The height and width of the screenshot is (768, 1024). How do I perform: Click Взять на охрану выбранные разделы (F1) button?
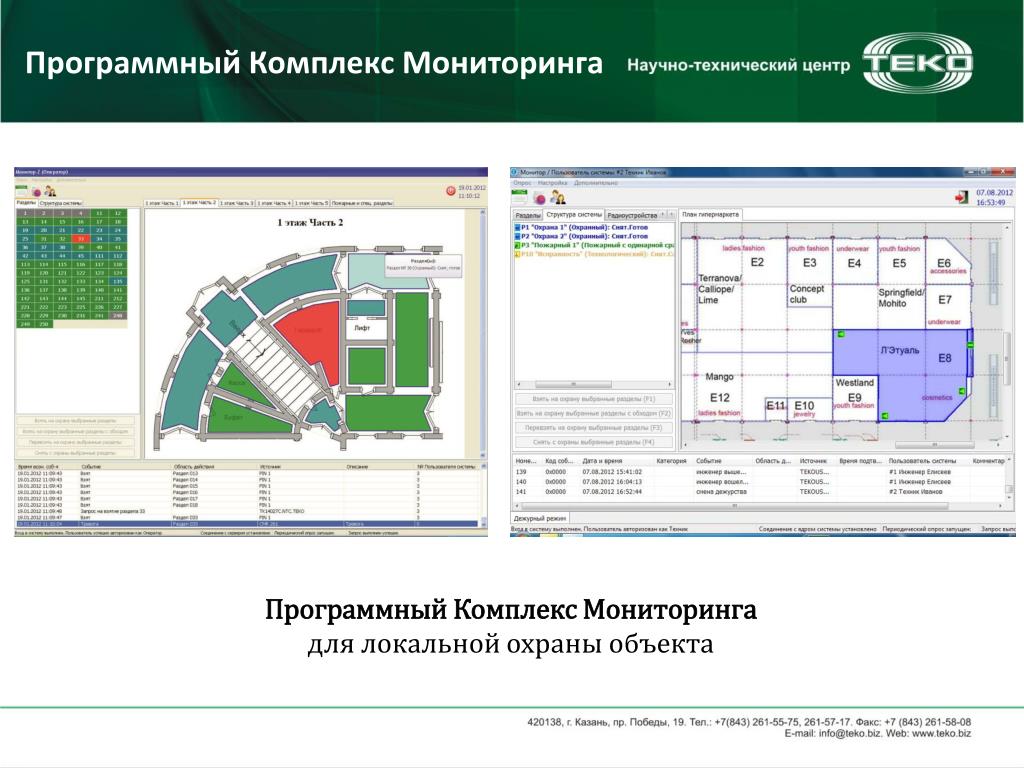(x=594, y=398)
